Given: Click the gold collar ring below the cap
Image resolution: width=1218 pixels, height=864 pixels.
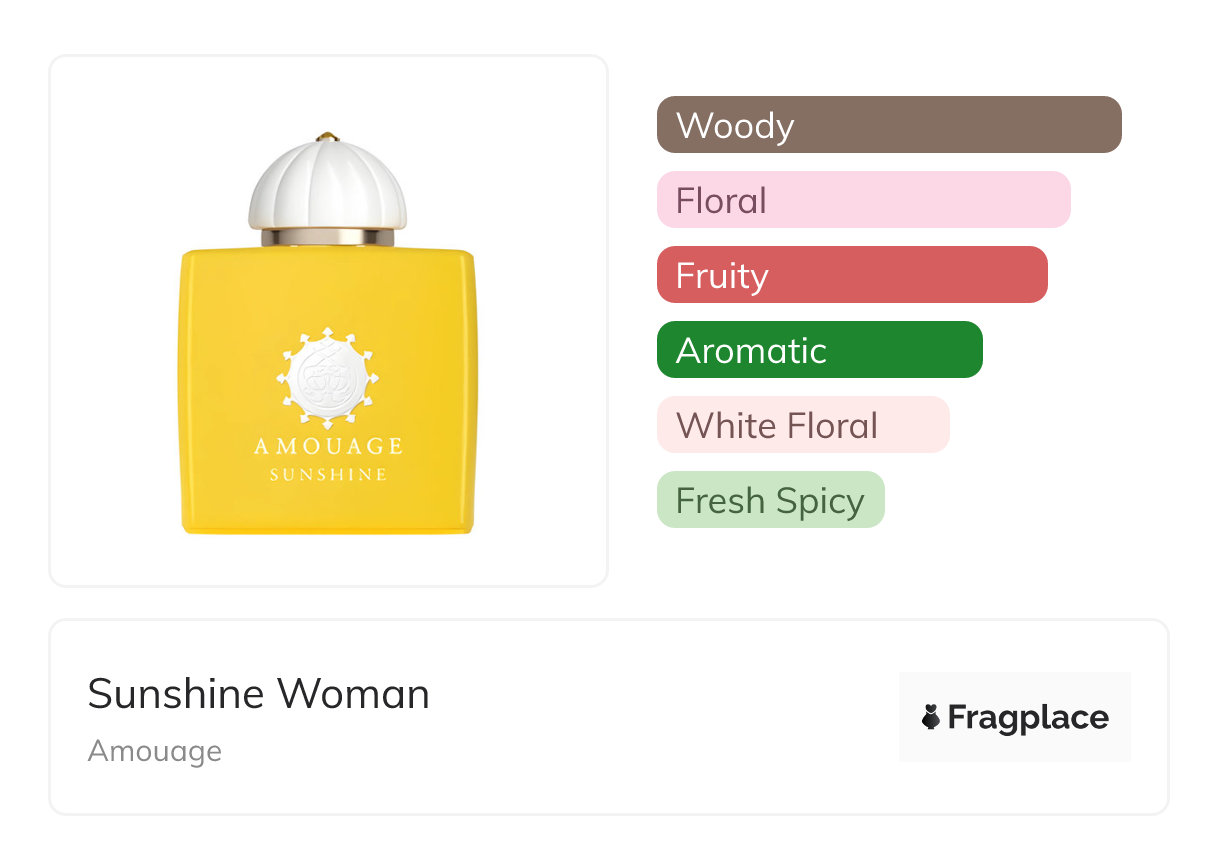Looking at the screenshot, I should pos(327,237).
